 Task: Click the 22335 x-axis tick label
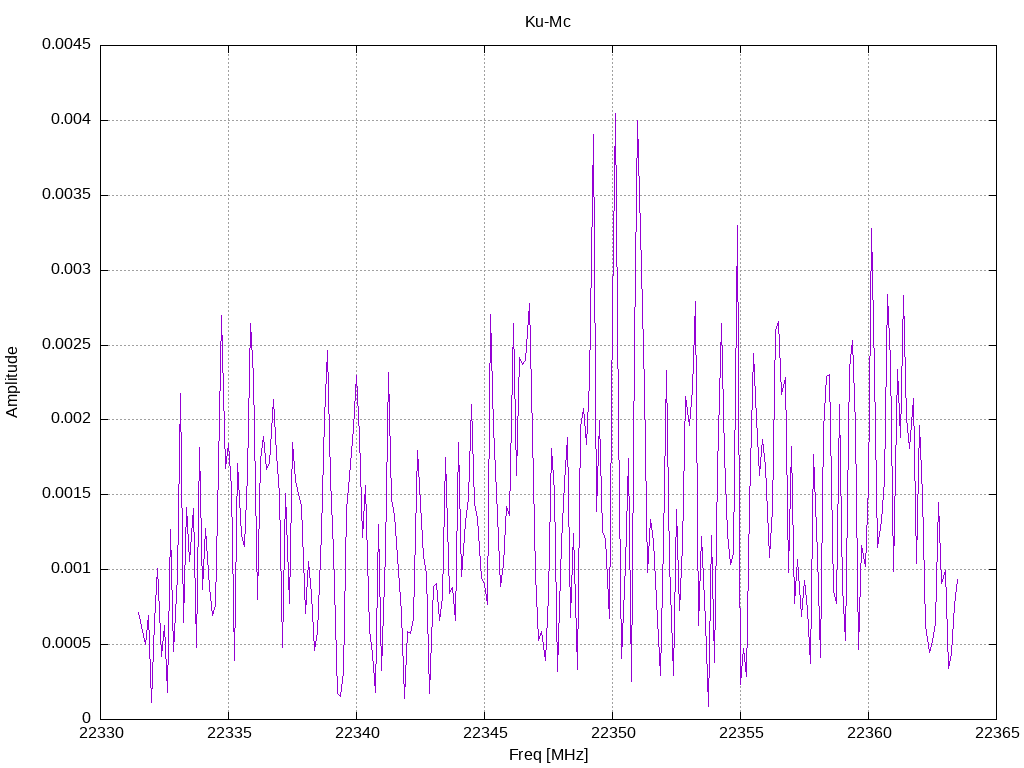point(229,733)
